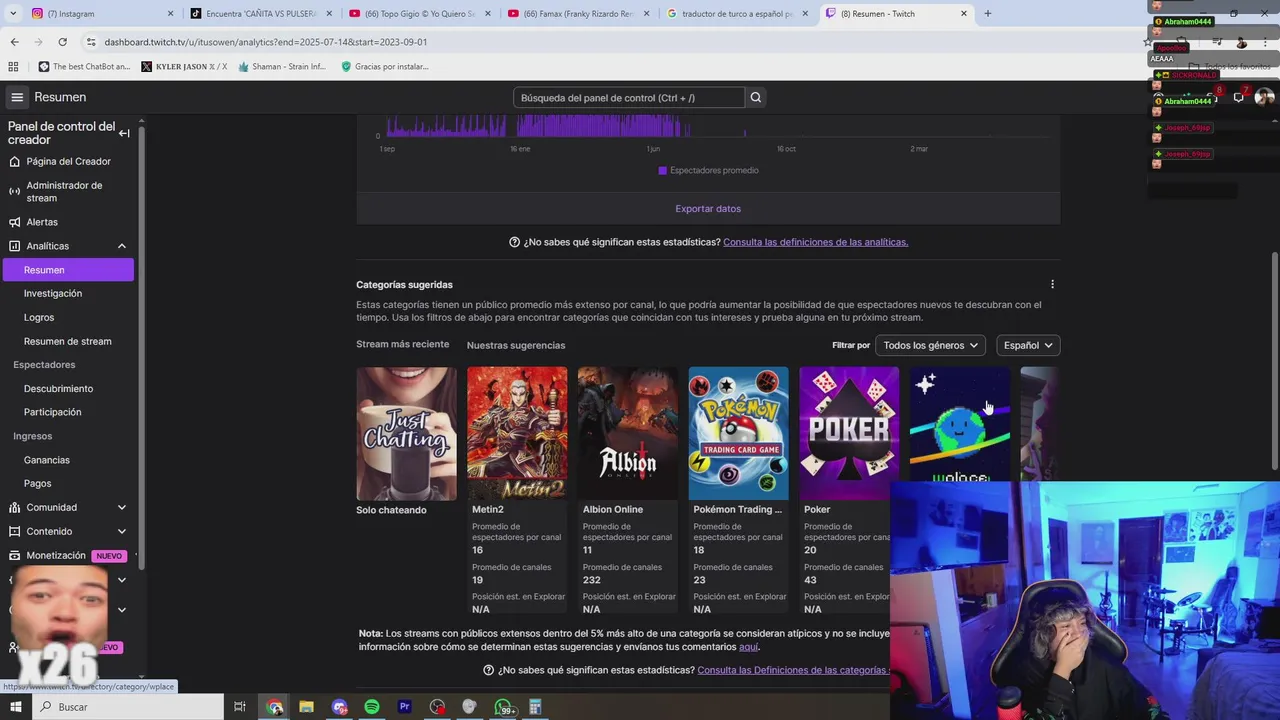This screenshot has height=720, width=1280.
Task: Switch to the CAÑITA VS PULSERA TikTok tab
Action: click(x=260, y=14)
